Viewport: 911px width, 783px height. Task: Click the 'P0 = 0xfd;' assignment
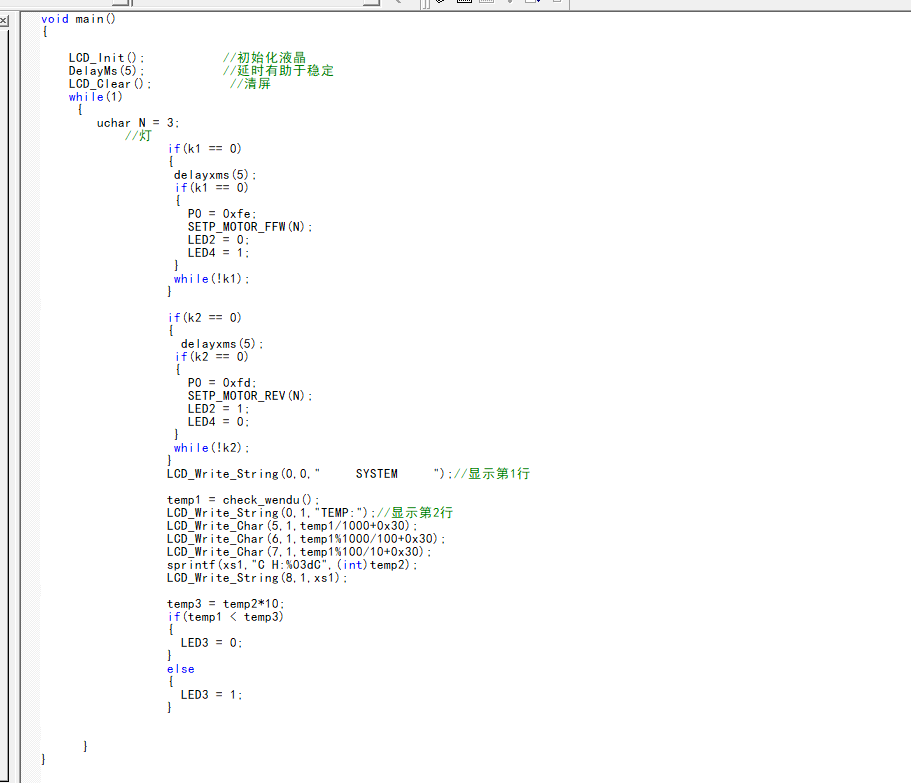(222, 383)
